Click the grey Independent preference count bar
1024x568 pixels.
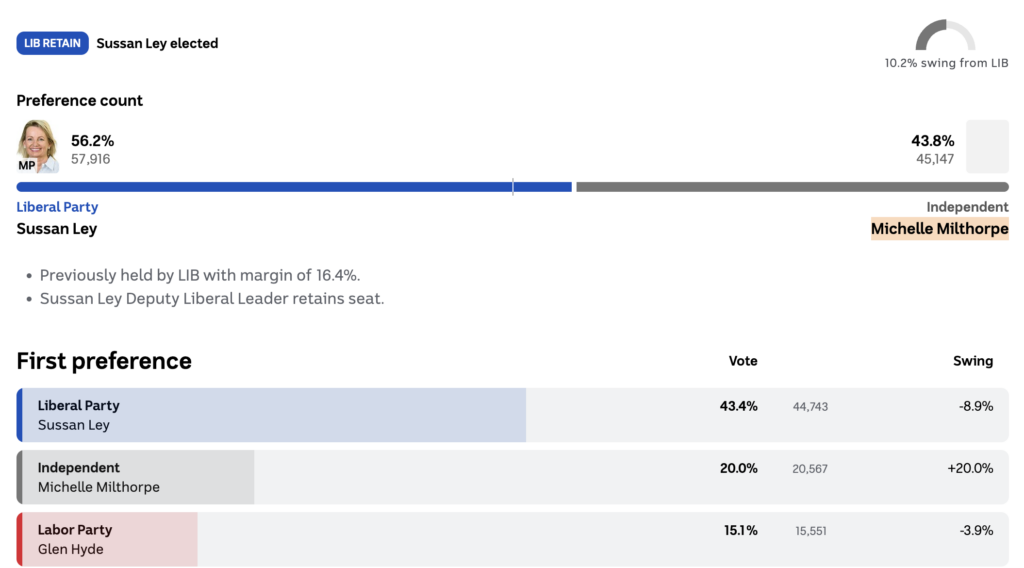coord(792,187)
